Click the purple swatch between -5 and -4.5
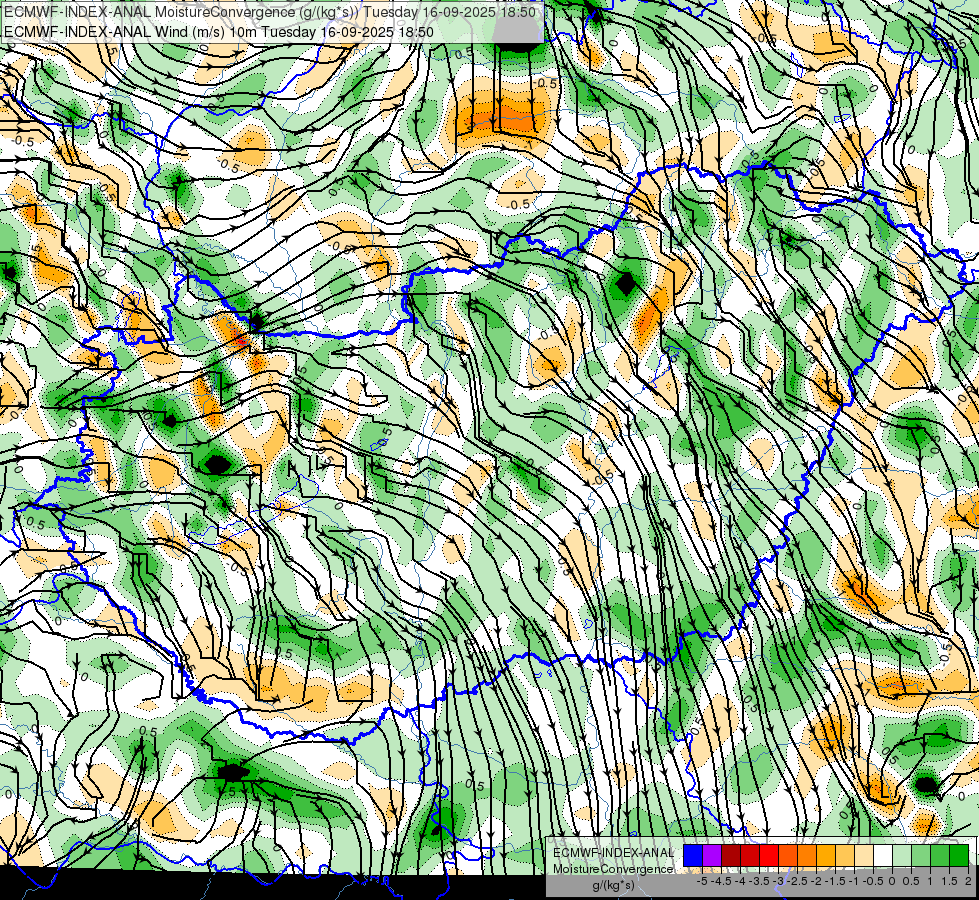Image resolution: width=979 pixels, height=900 pixels. point(712,855)
